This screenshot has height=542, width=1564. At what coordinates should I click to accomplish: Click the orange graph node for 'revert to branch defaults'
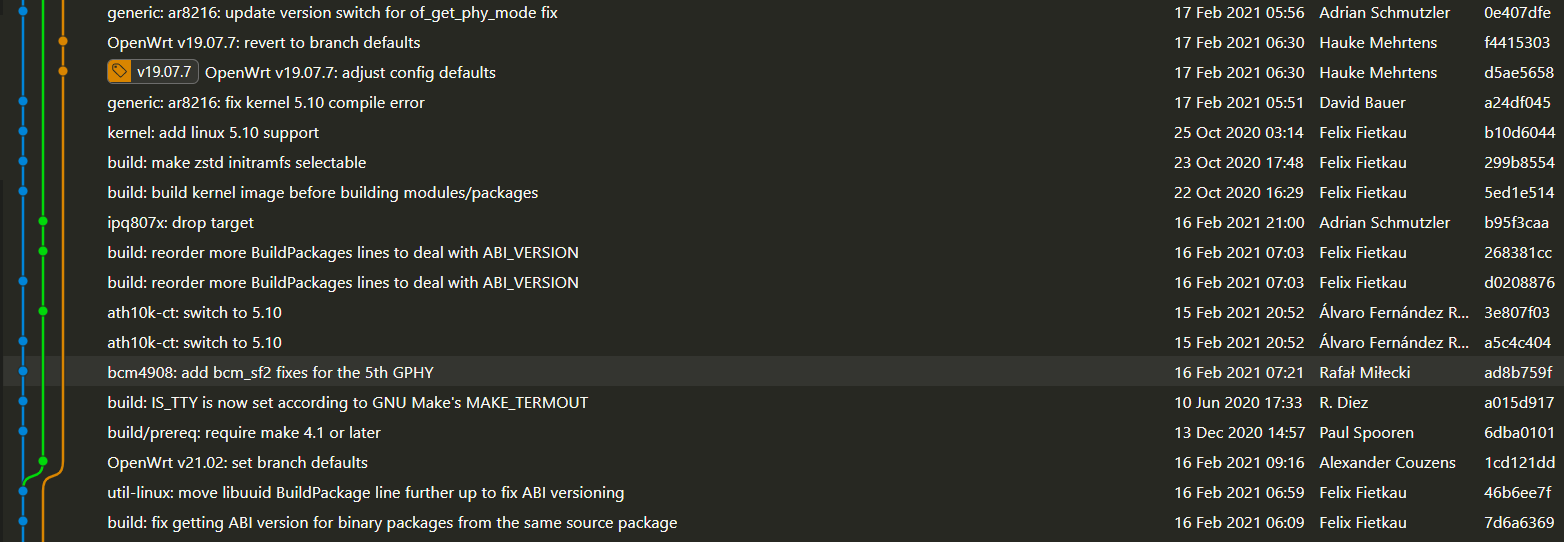63,42
